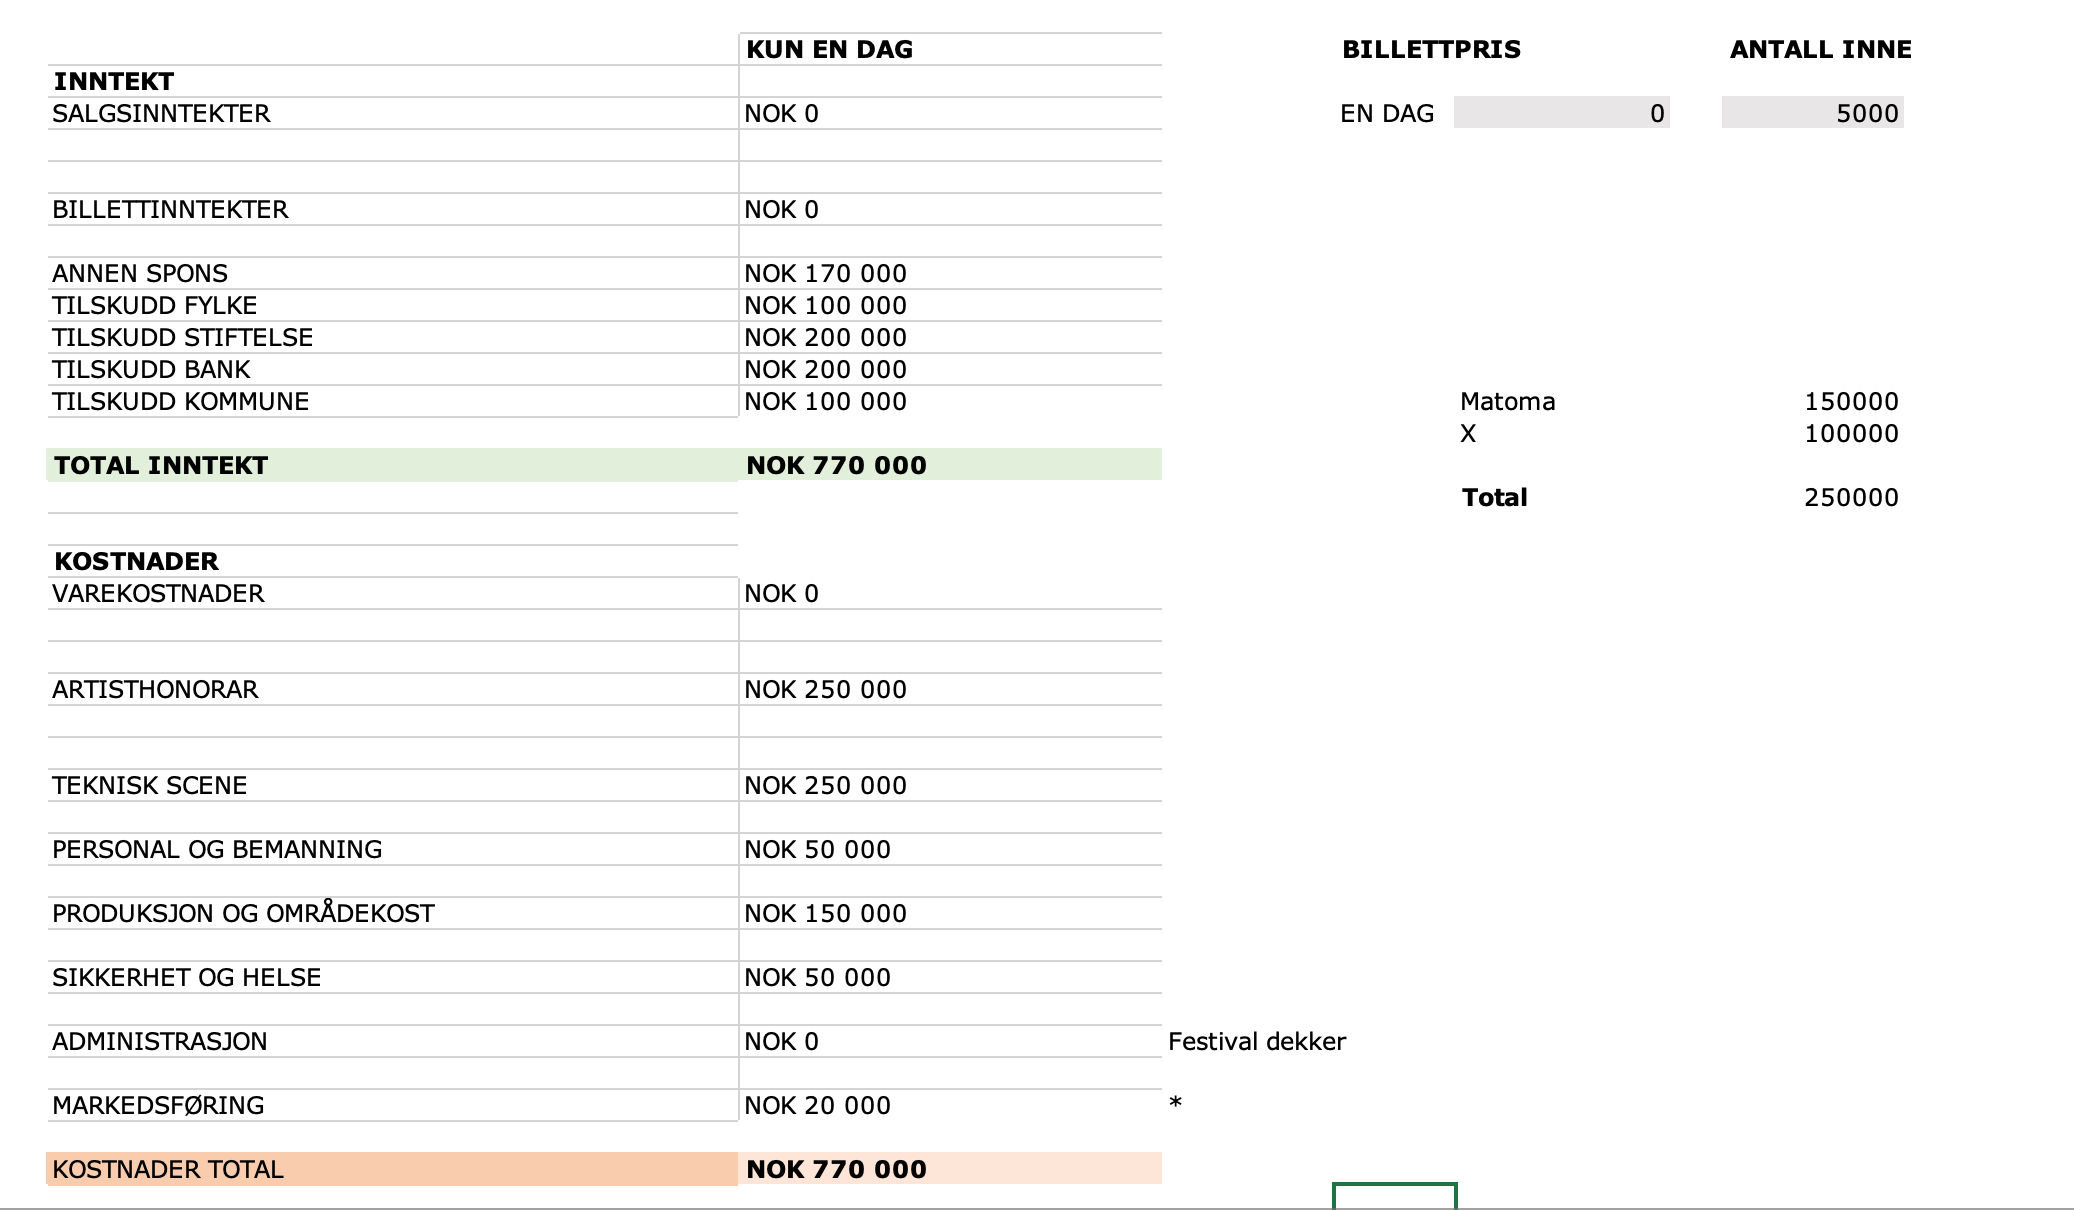Select the PERSONAL OG BEMANNING label
The height and width of the screenshot is (1210, 2074).
[217, 849]
